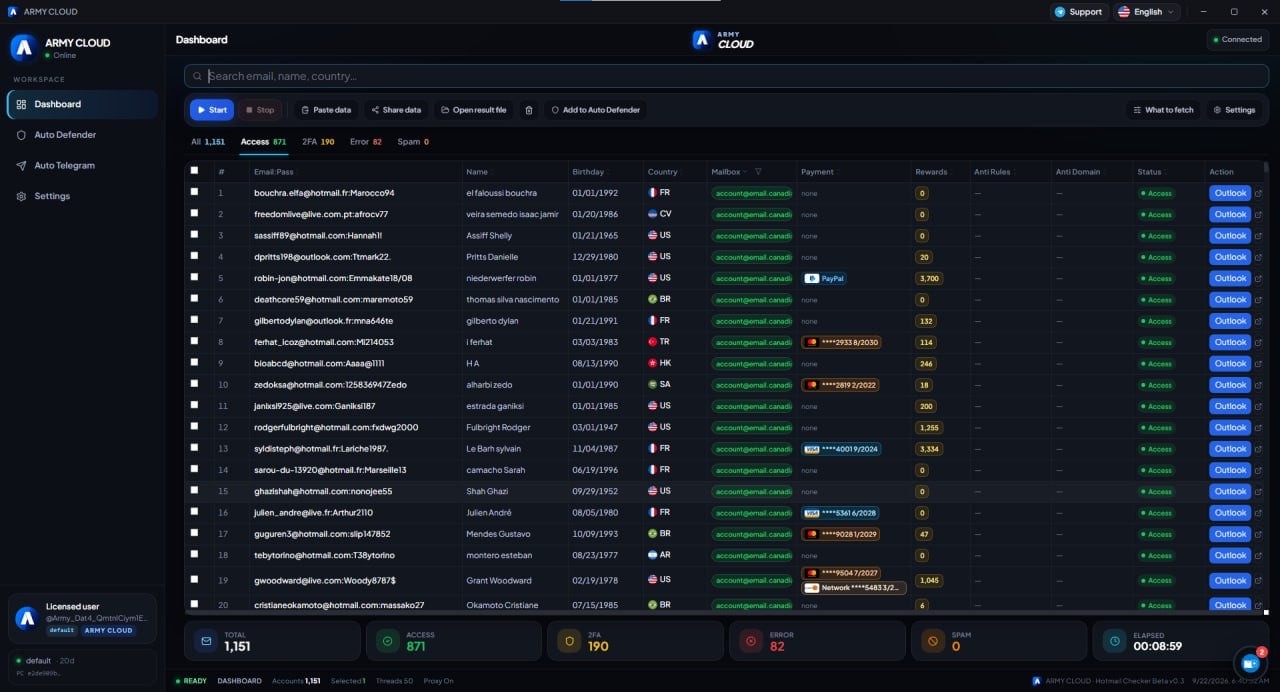The height and width of the screenshot is (692, 1280).
Task: Click the external-link icon in row 9
Action: click(x=1258, y=363)
